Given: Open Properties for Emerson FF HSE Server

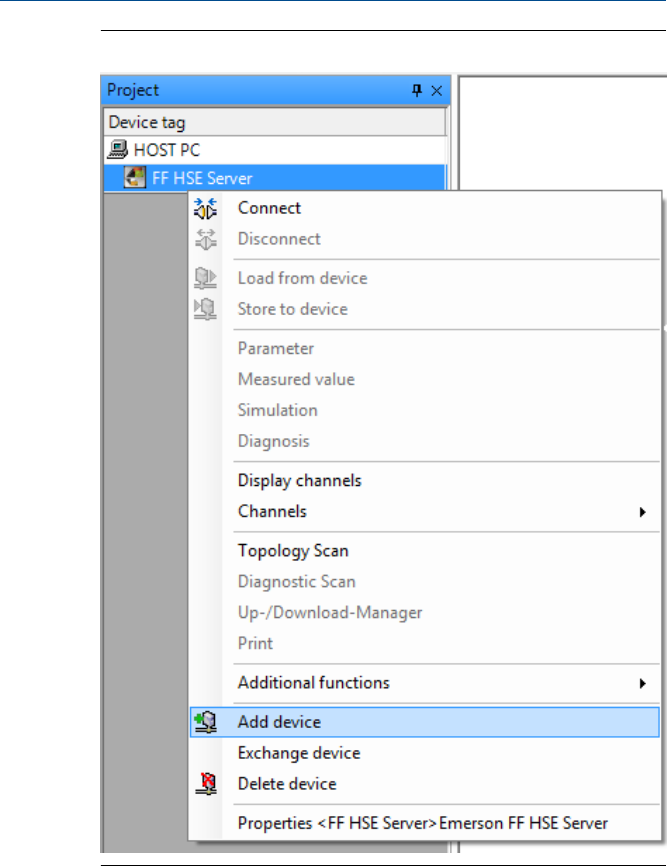Looking at the screenshot, I should (422, 824).
